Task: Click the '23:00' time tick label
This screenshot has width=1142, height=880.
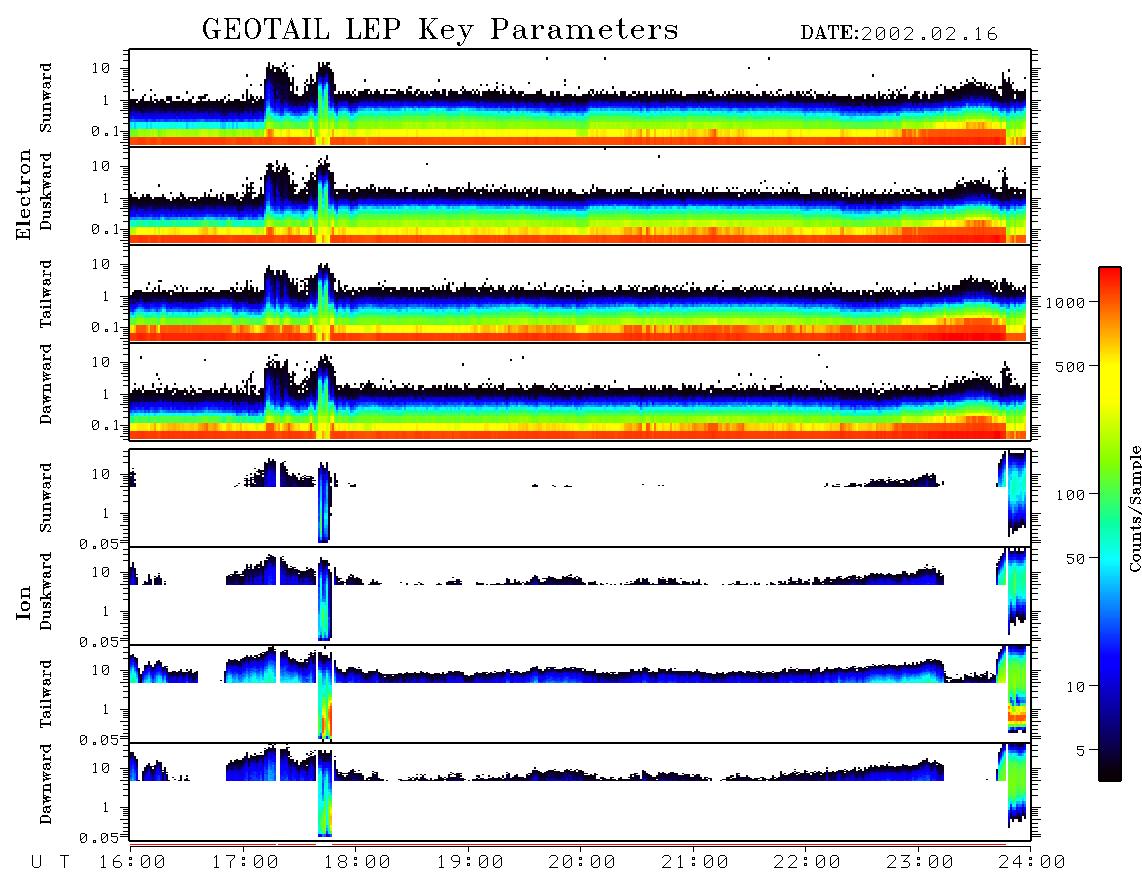Action: click(x=920, y=863)
